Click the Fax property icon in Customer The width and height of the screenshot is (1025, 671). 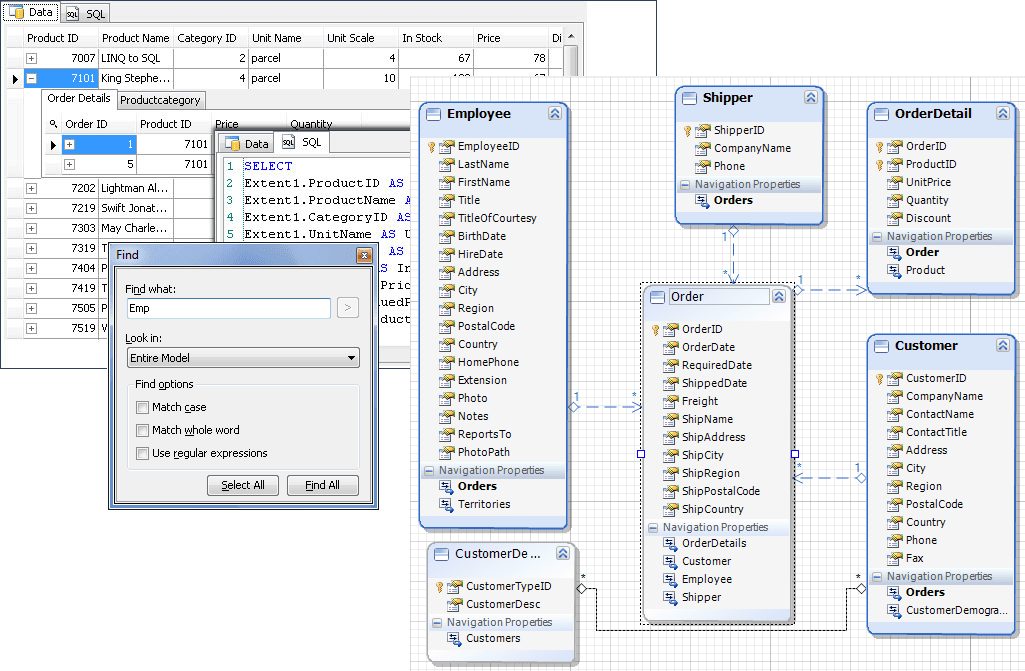tap(894, 559)
